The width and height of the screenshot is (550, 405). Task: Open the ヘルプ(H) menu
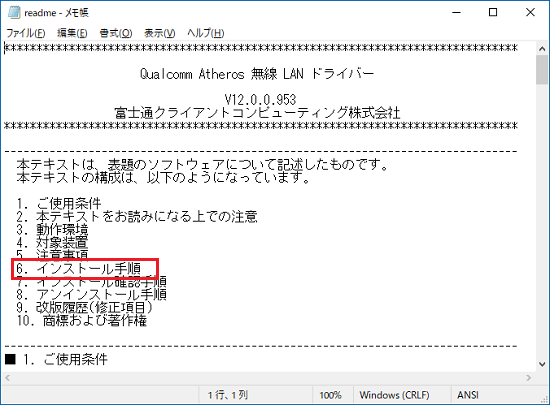point(206,33)
